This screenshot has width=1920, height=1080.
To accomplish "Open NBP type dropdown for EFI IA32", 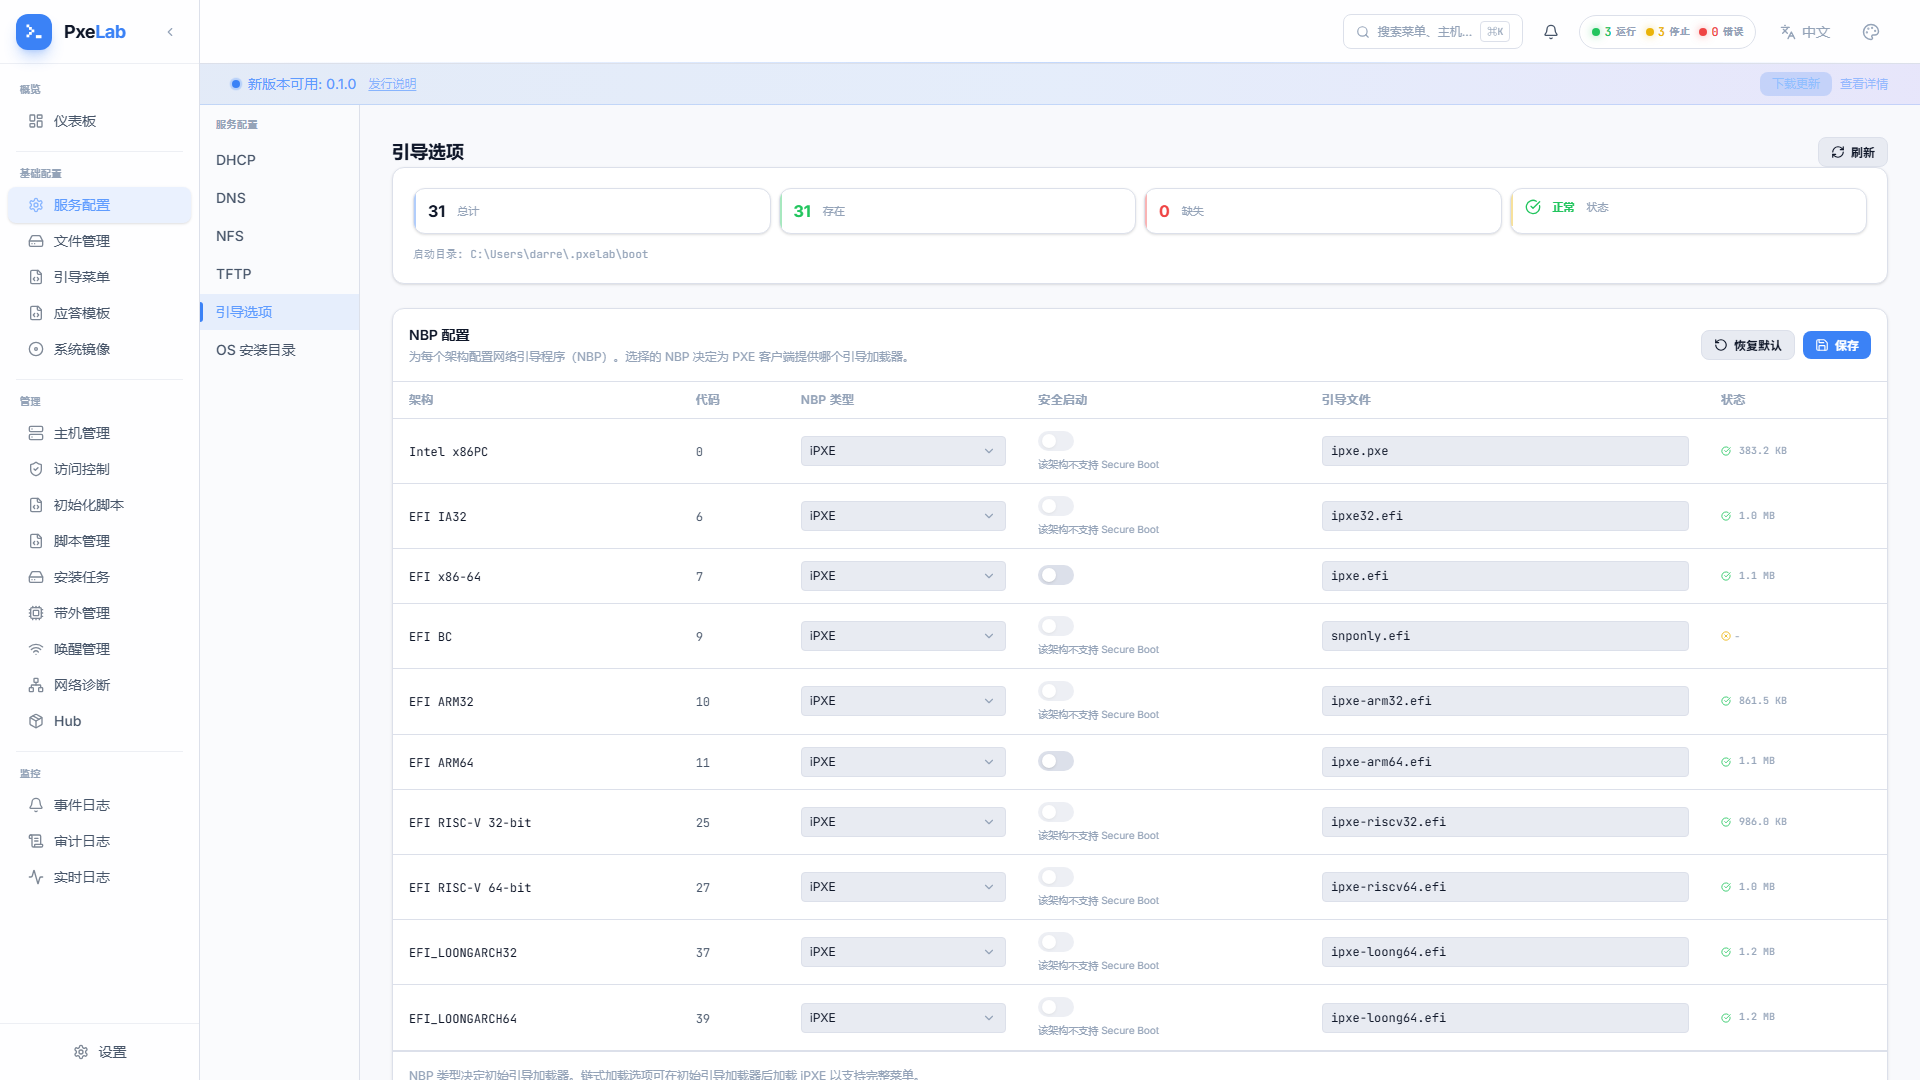I will click(x=903, y=516).
